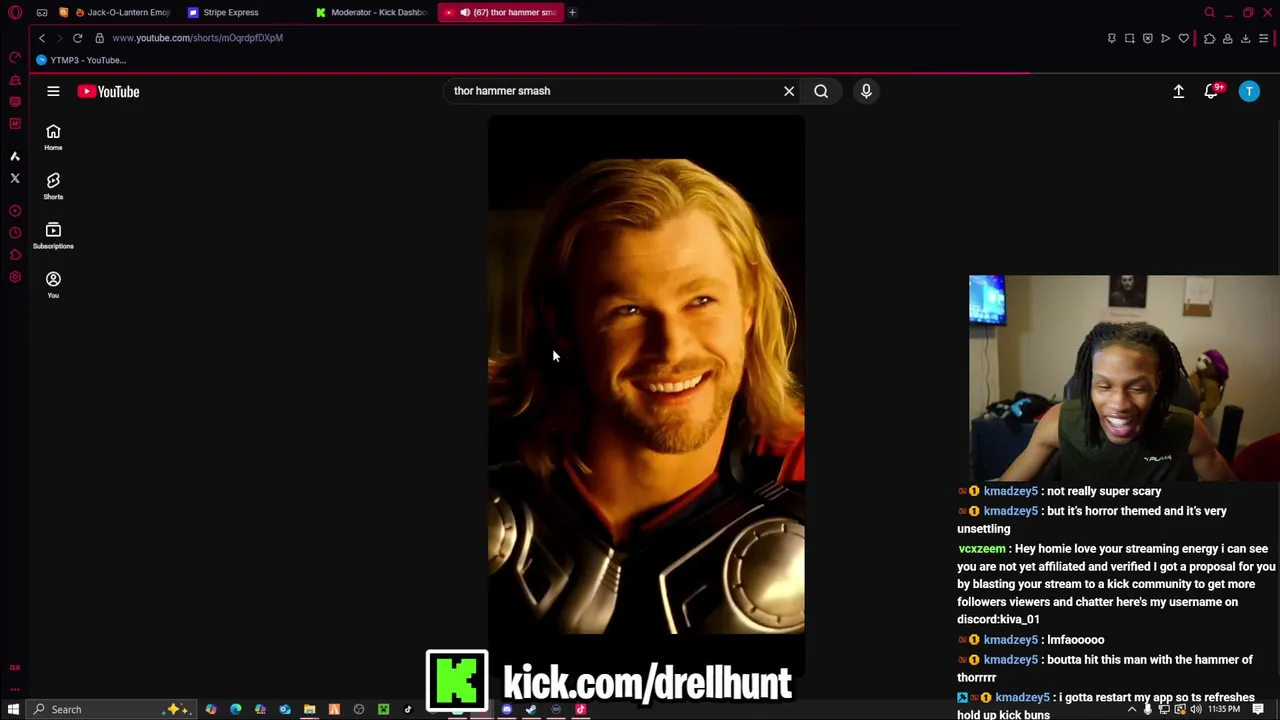1280x720 pixels.
Task: Start voice search with microphone
Action: 866,91
